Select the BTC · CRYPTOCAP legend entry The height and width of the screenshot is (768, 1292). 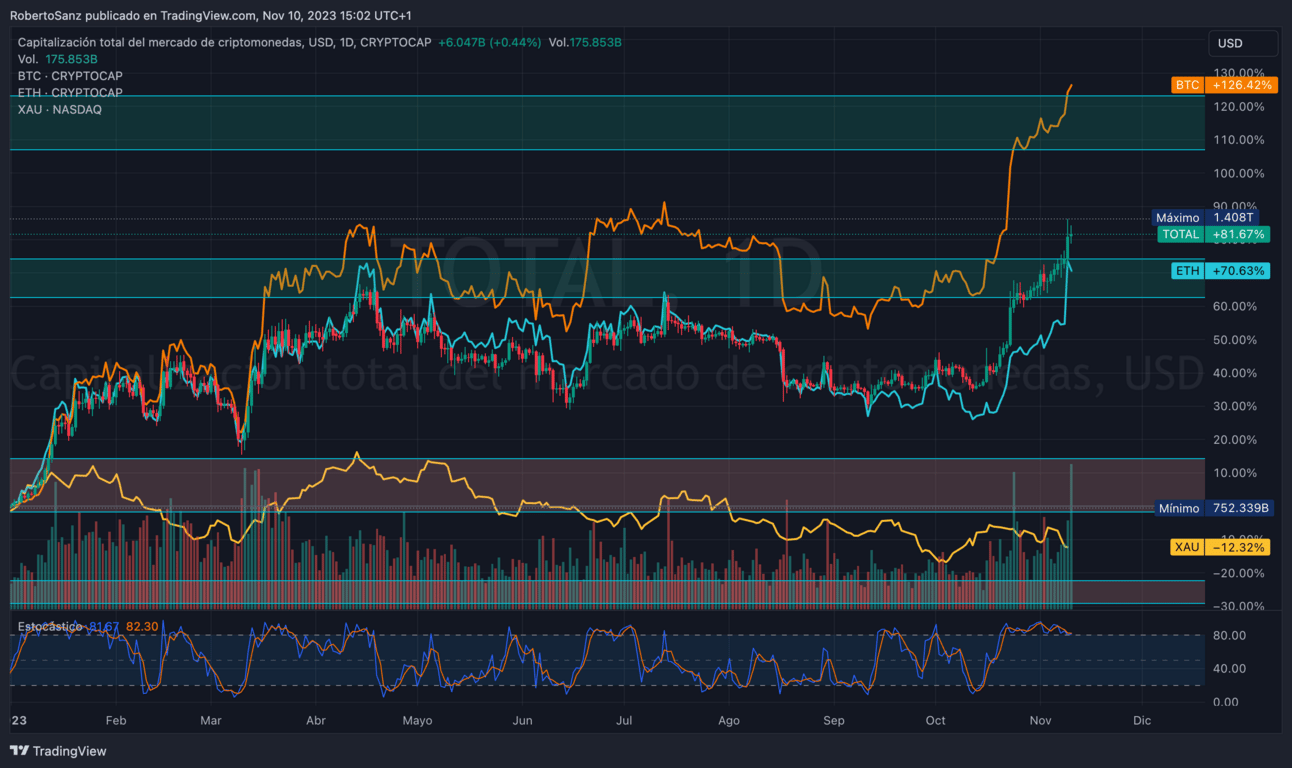coord(70,76)
